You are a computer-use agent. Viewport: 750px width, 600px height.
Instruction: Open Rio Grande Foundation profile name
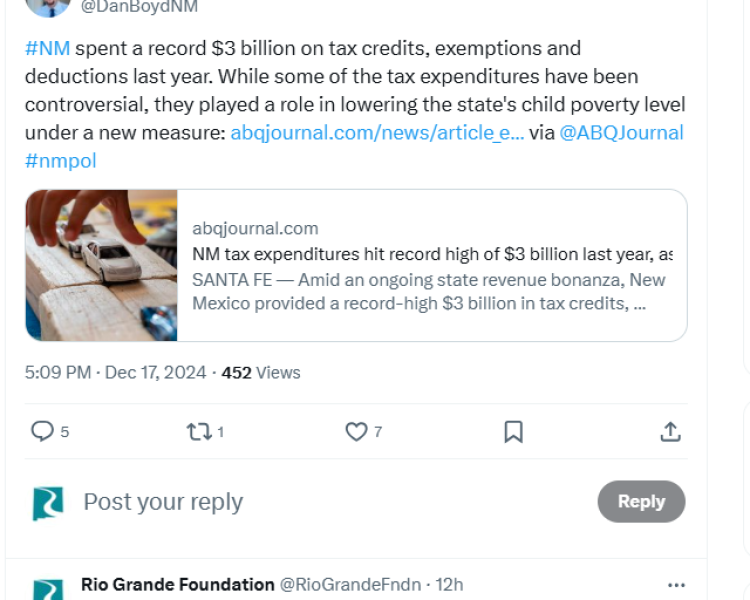point(178,584)
